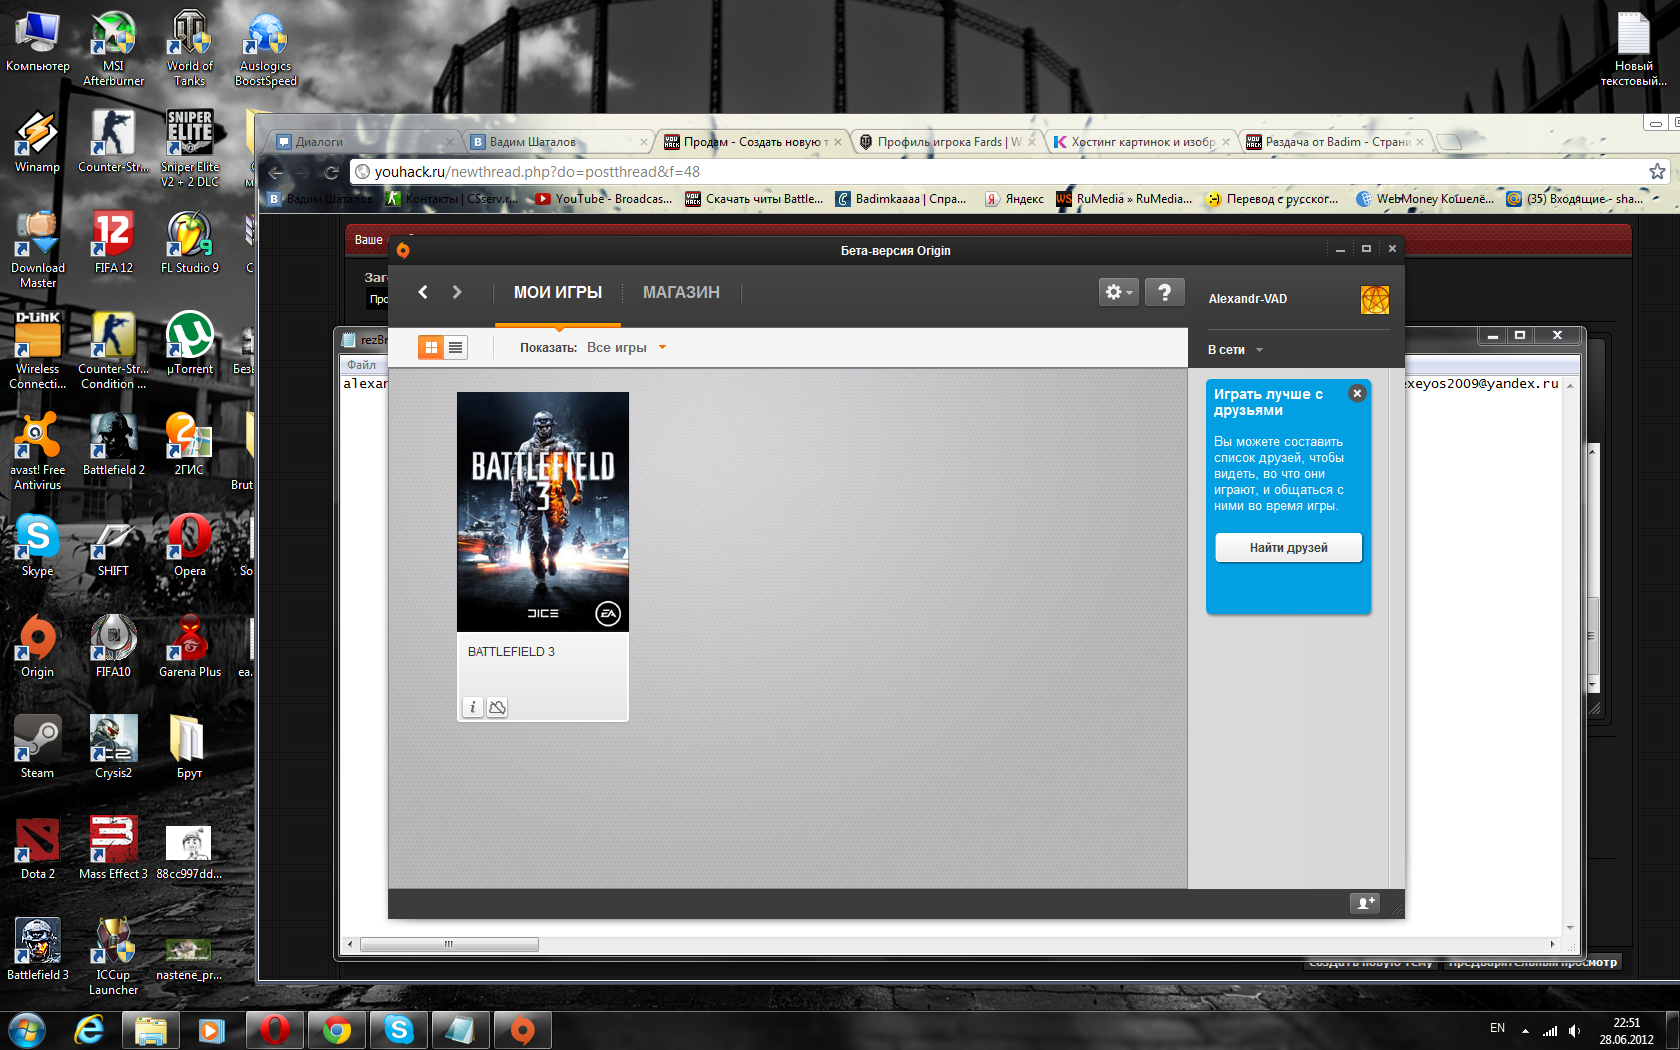The width and height of the screenshot is (1680, 1050).
Task: Open the Battlefield 3 cover thumbnail
Action: [543, 511]
